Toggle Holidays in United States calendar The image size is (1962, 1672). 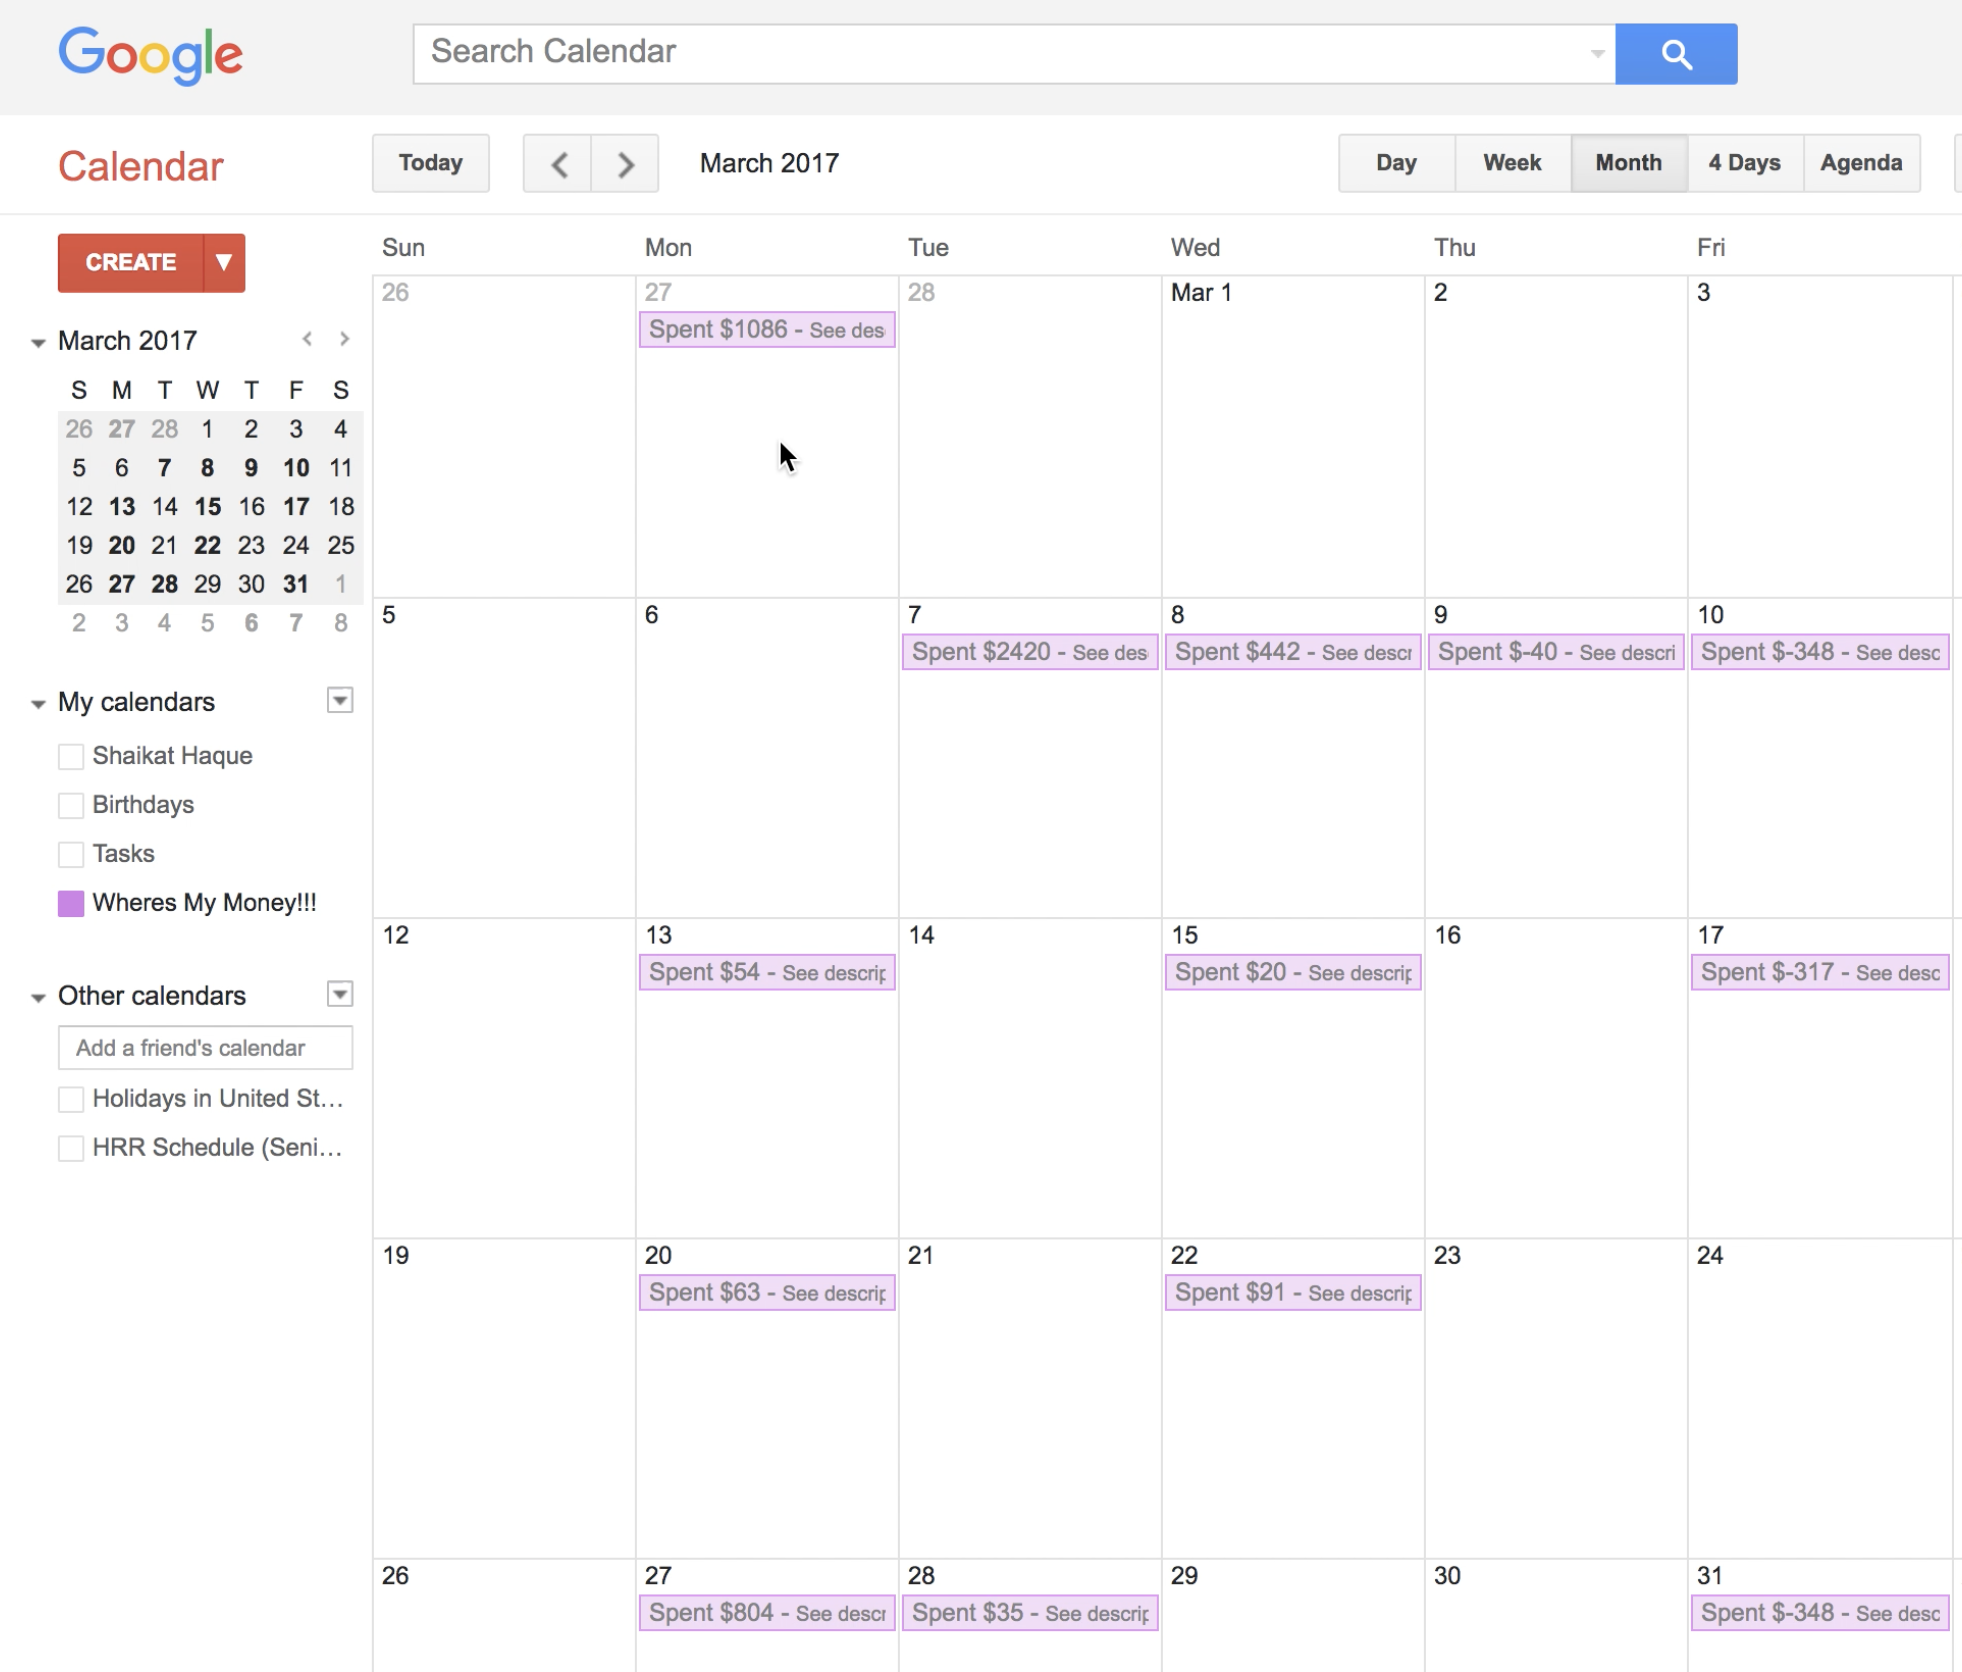pos(71,1099)
